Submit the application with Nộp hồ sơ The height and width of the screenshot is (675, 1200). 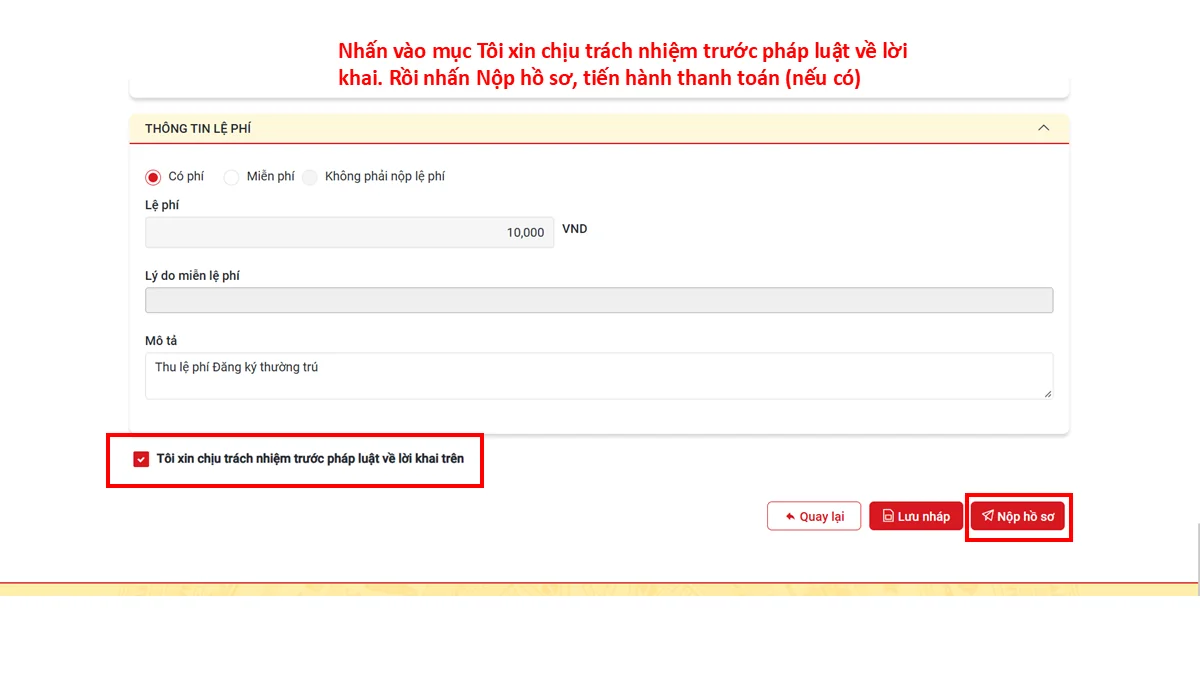coord(1018,516)
